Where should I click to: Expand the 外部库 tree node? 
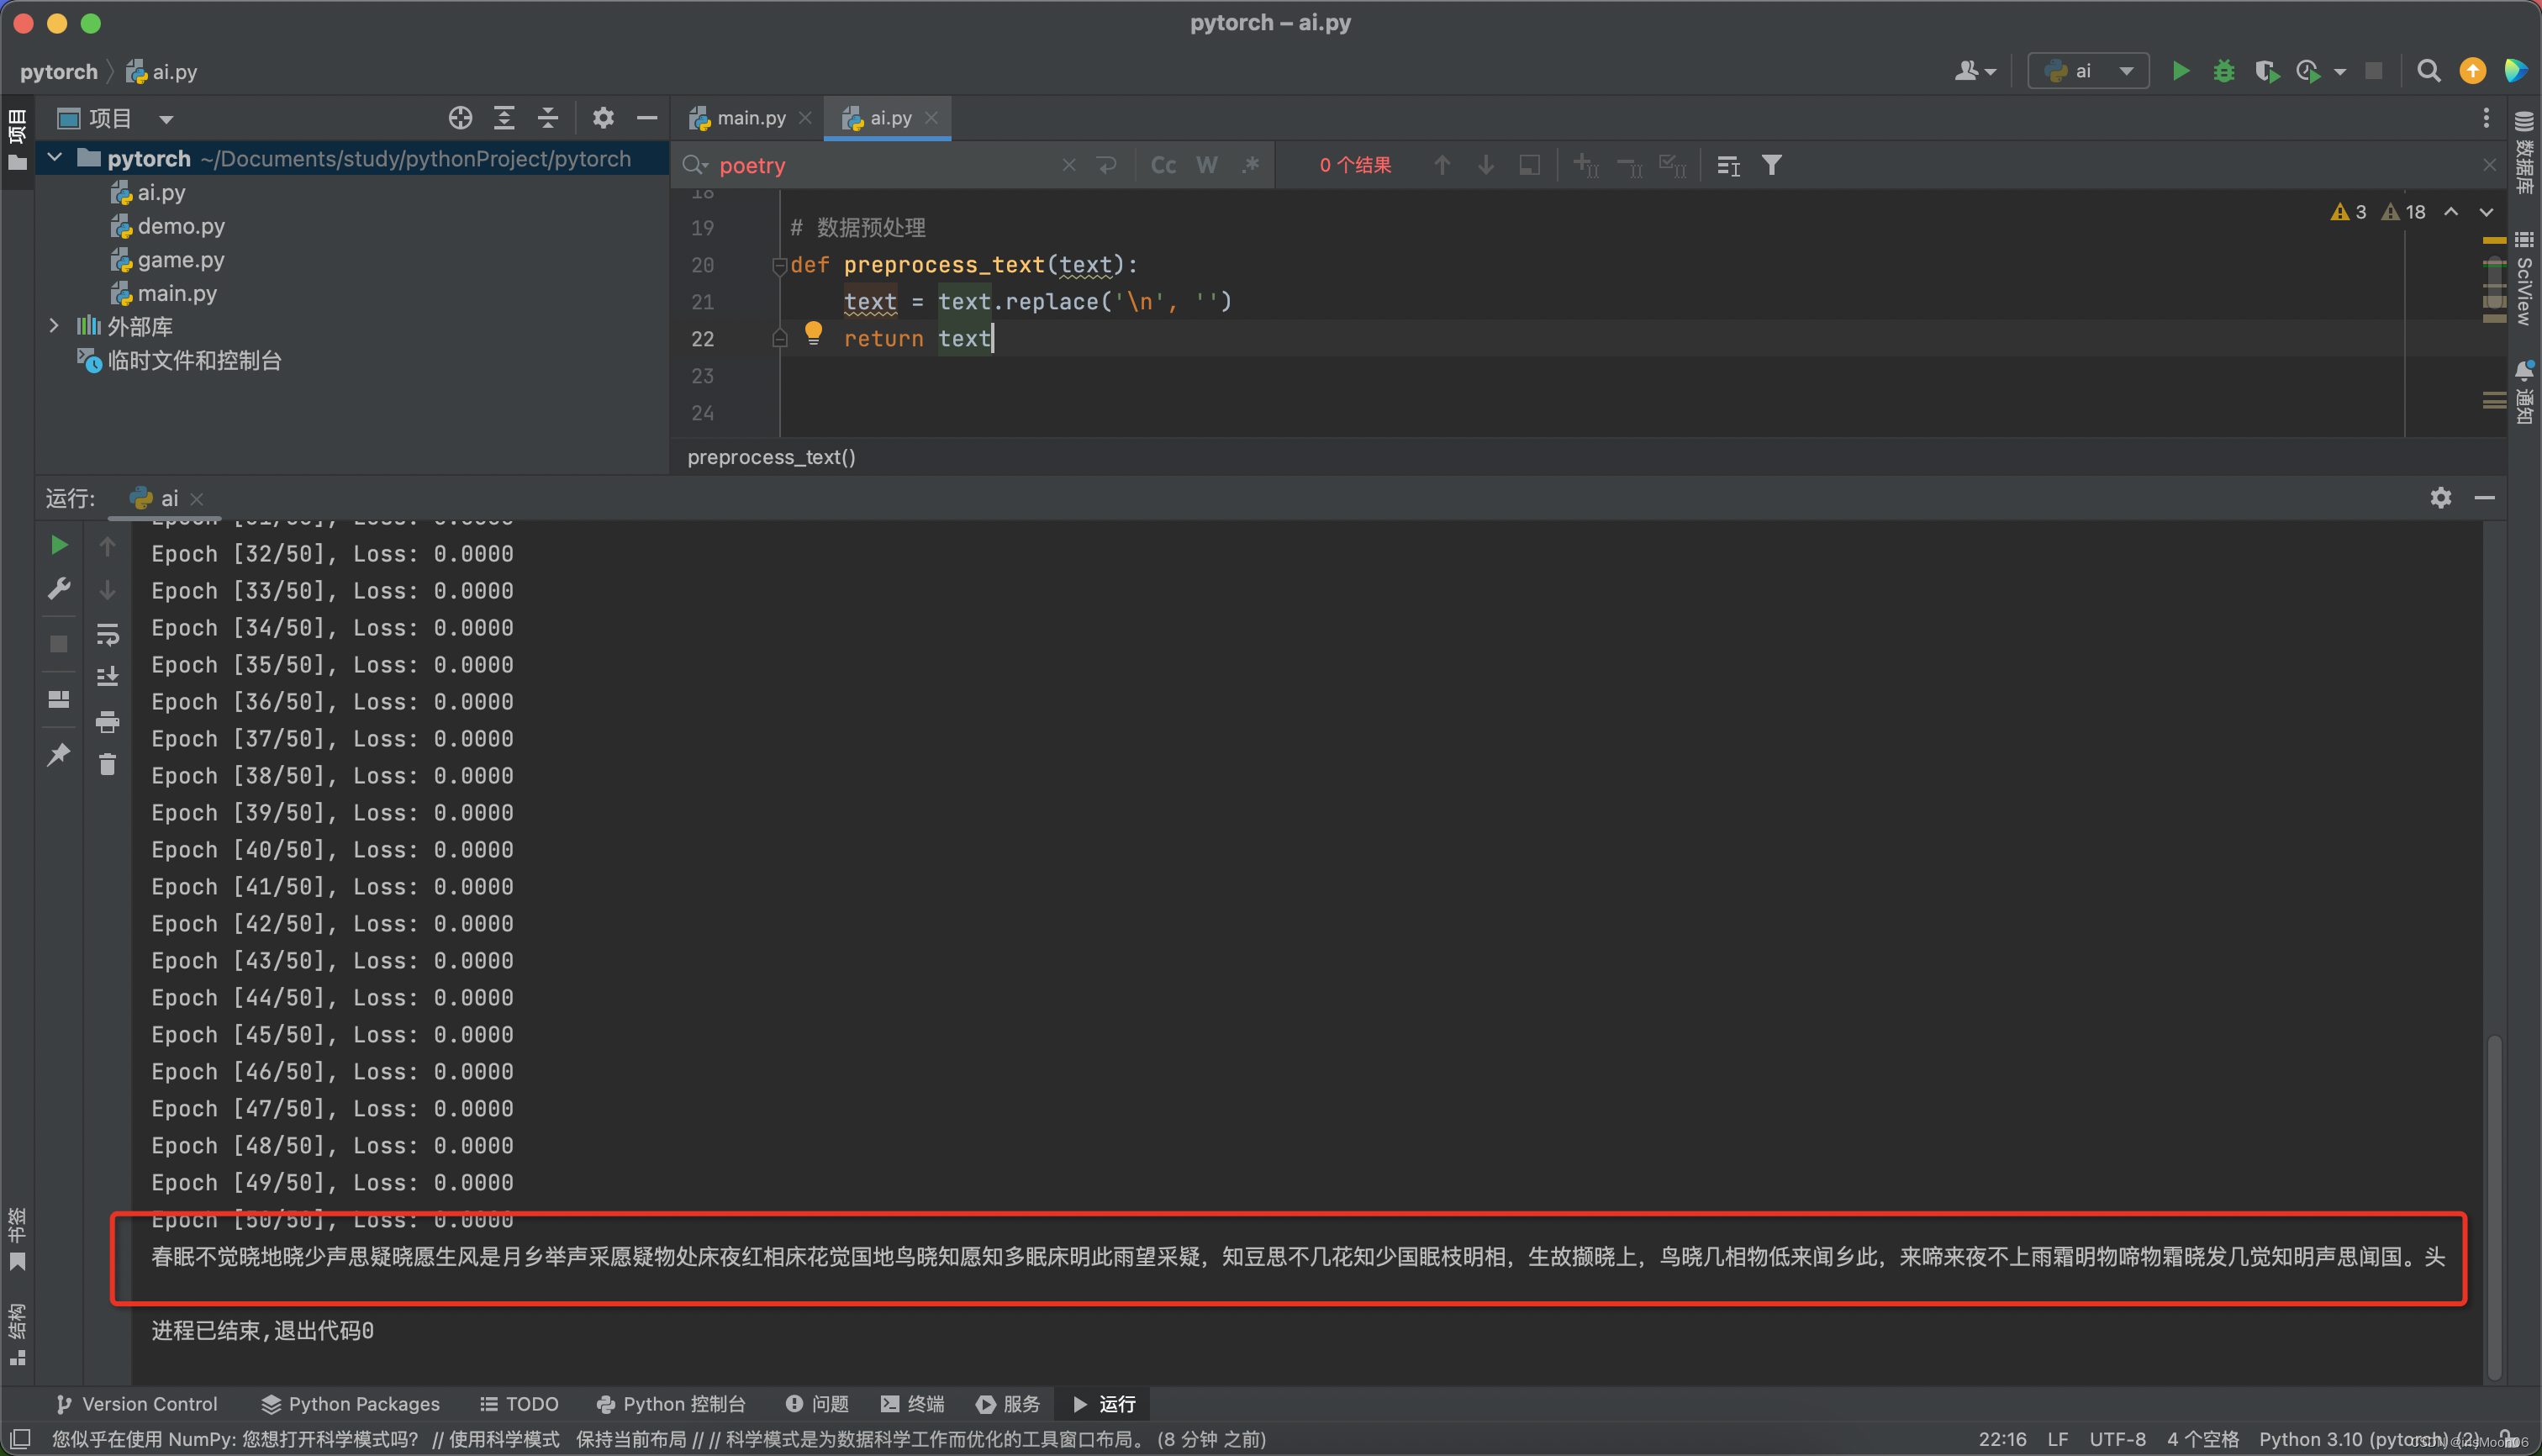[x=54, y=326]
